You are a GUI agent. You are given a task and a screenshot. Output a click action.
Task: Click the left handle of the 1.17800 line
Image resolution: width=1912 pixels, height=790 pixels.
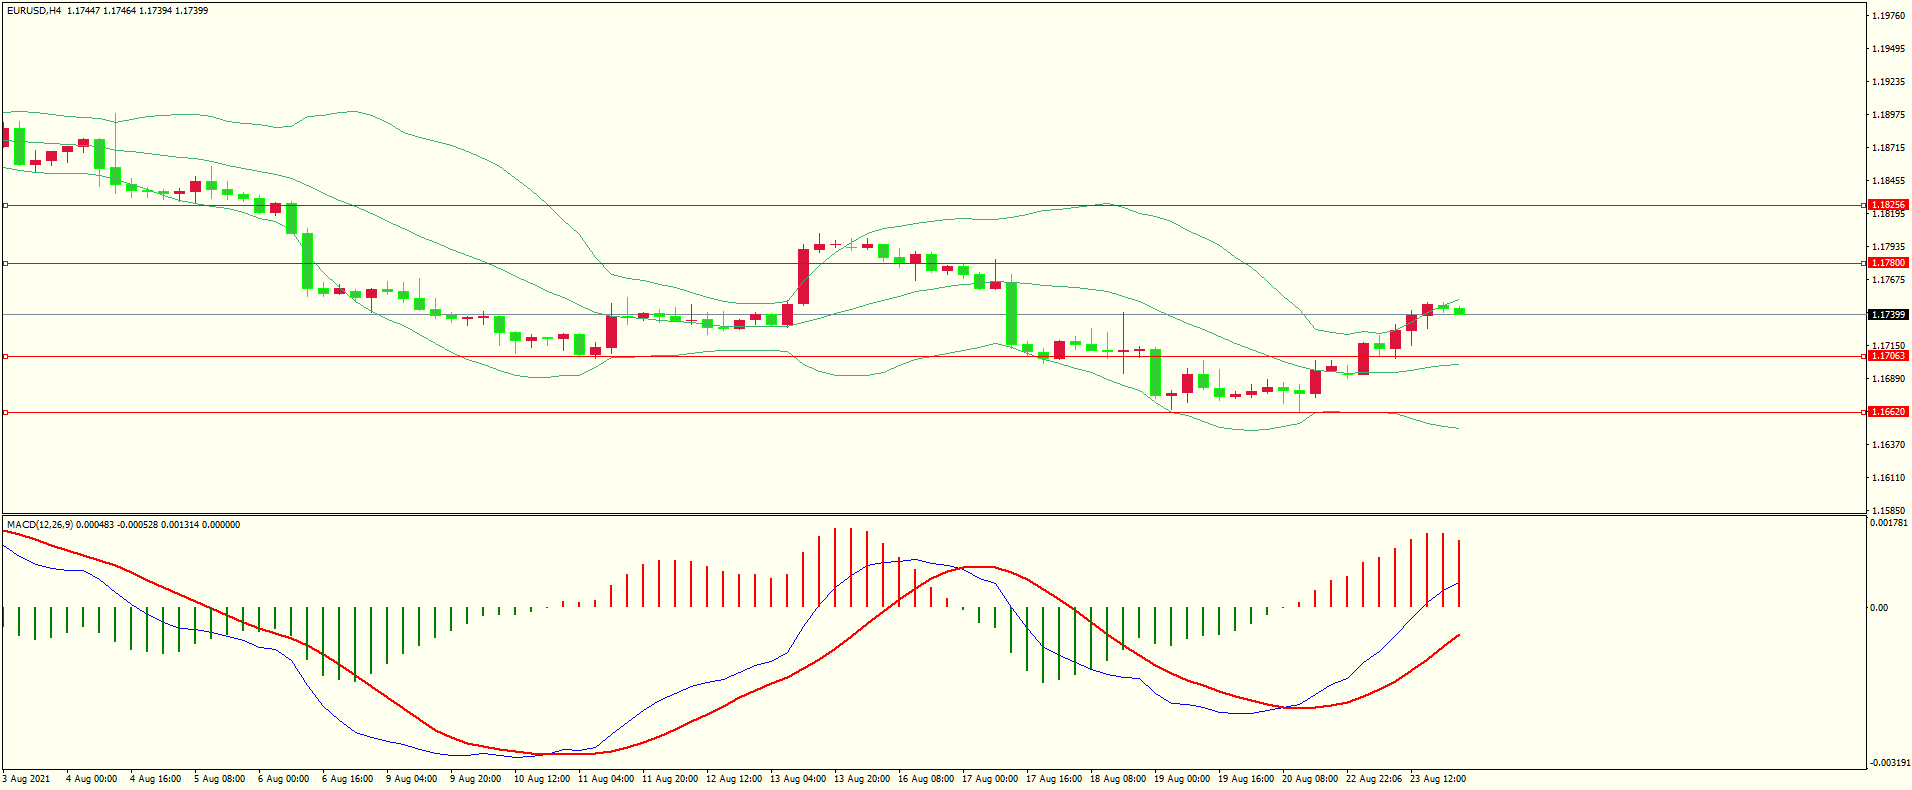pos(5,263)
